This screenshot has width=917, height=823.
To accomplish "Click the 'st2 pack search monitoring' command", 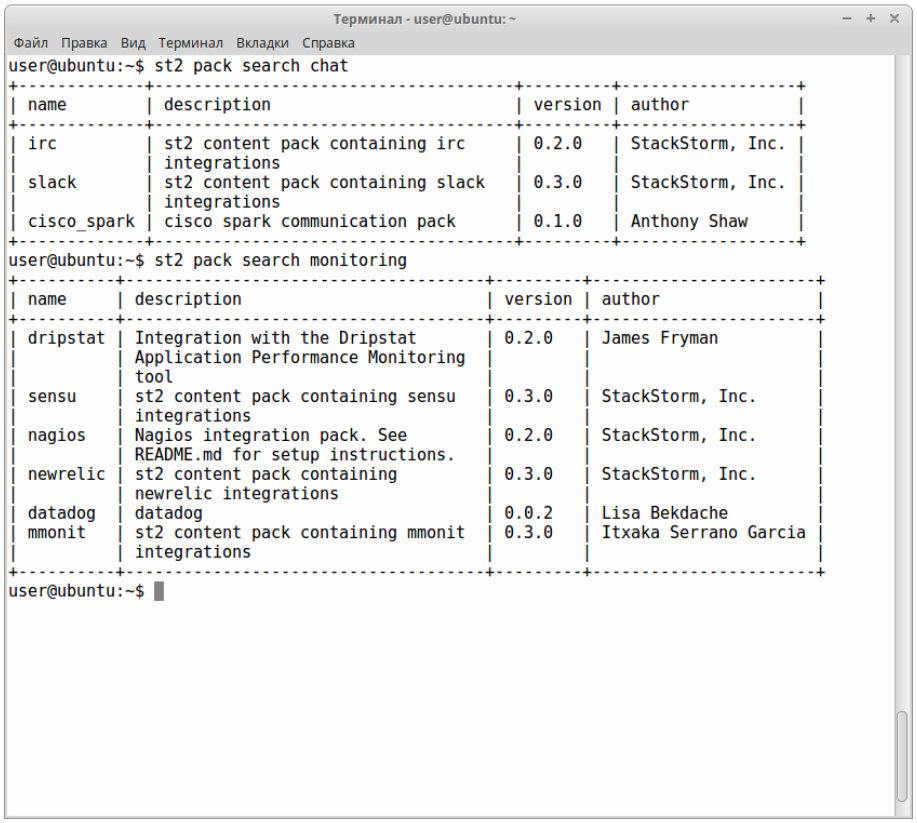I will point(280,260).
